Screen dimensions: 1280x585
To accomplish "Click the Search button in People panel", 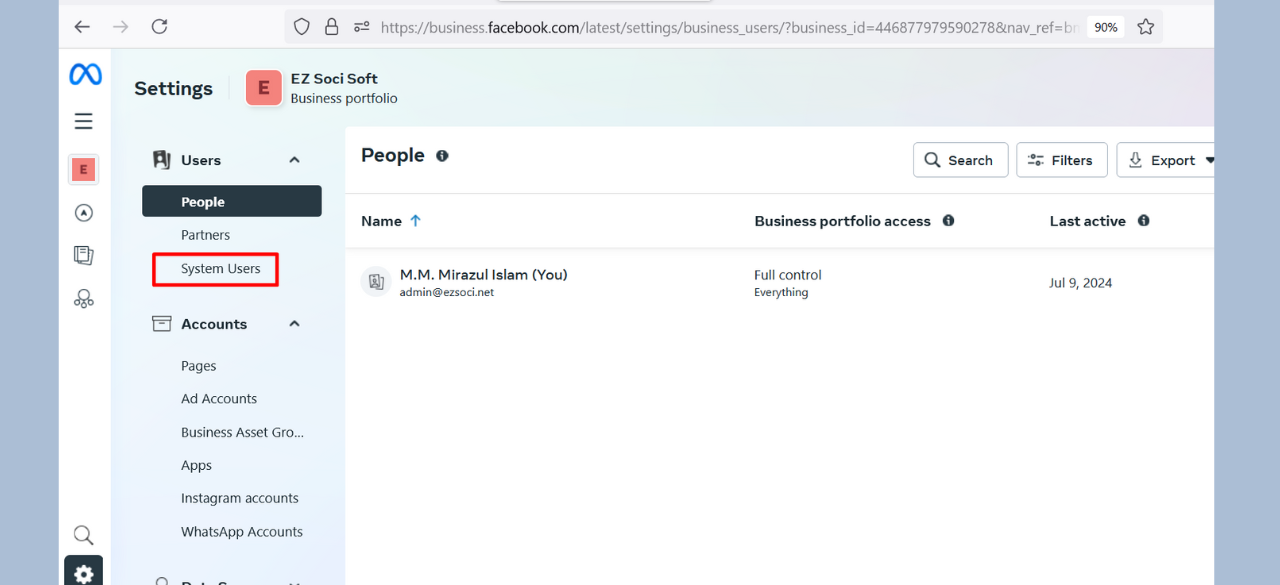I will 960,160.
